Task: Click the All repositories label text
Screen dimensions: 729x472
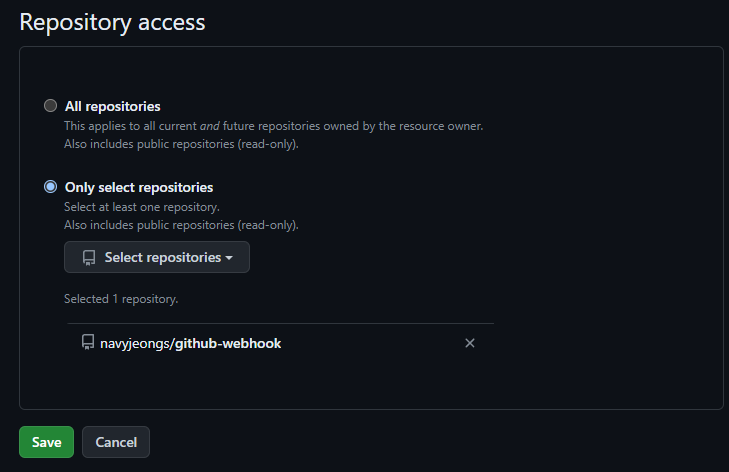Action: point(113,106)
